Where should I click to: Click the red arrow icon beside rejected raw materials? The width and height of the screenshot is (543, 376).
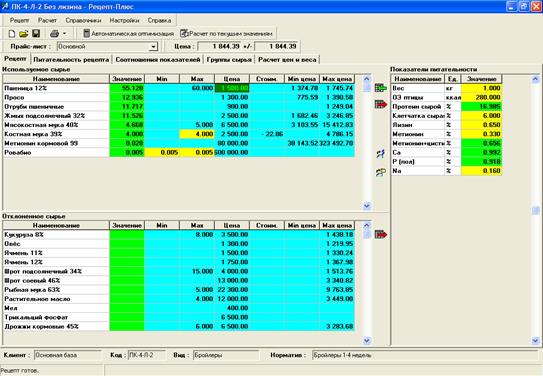381,234
